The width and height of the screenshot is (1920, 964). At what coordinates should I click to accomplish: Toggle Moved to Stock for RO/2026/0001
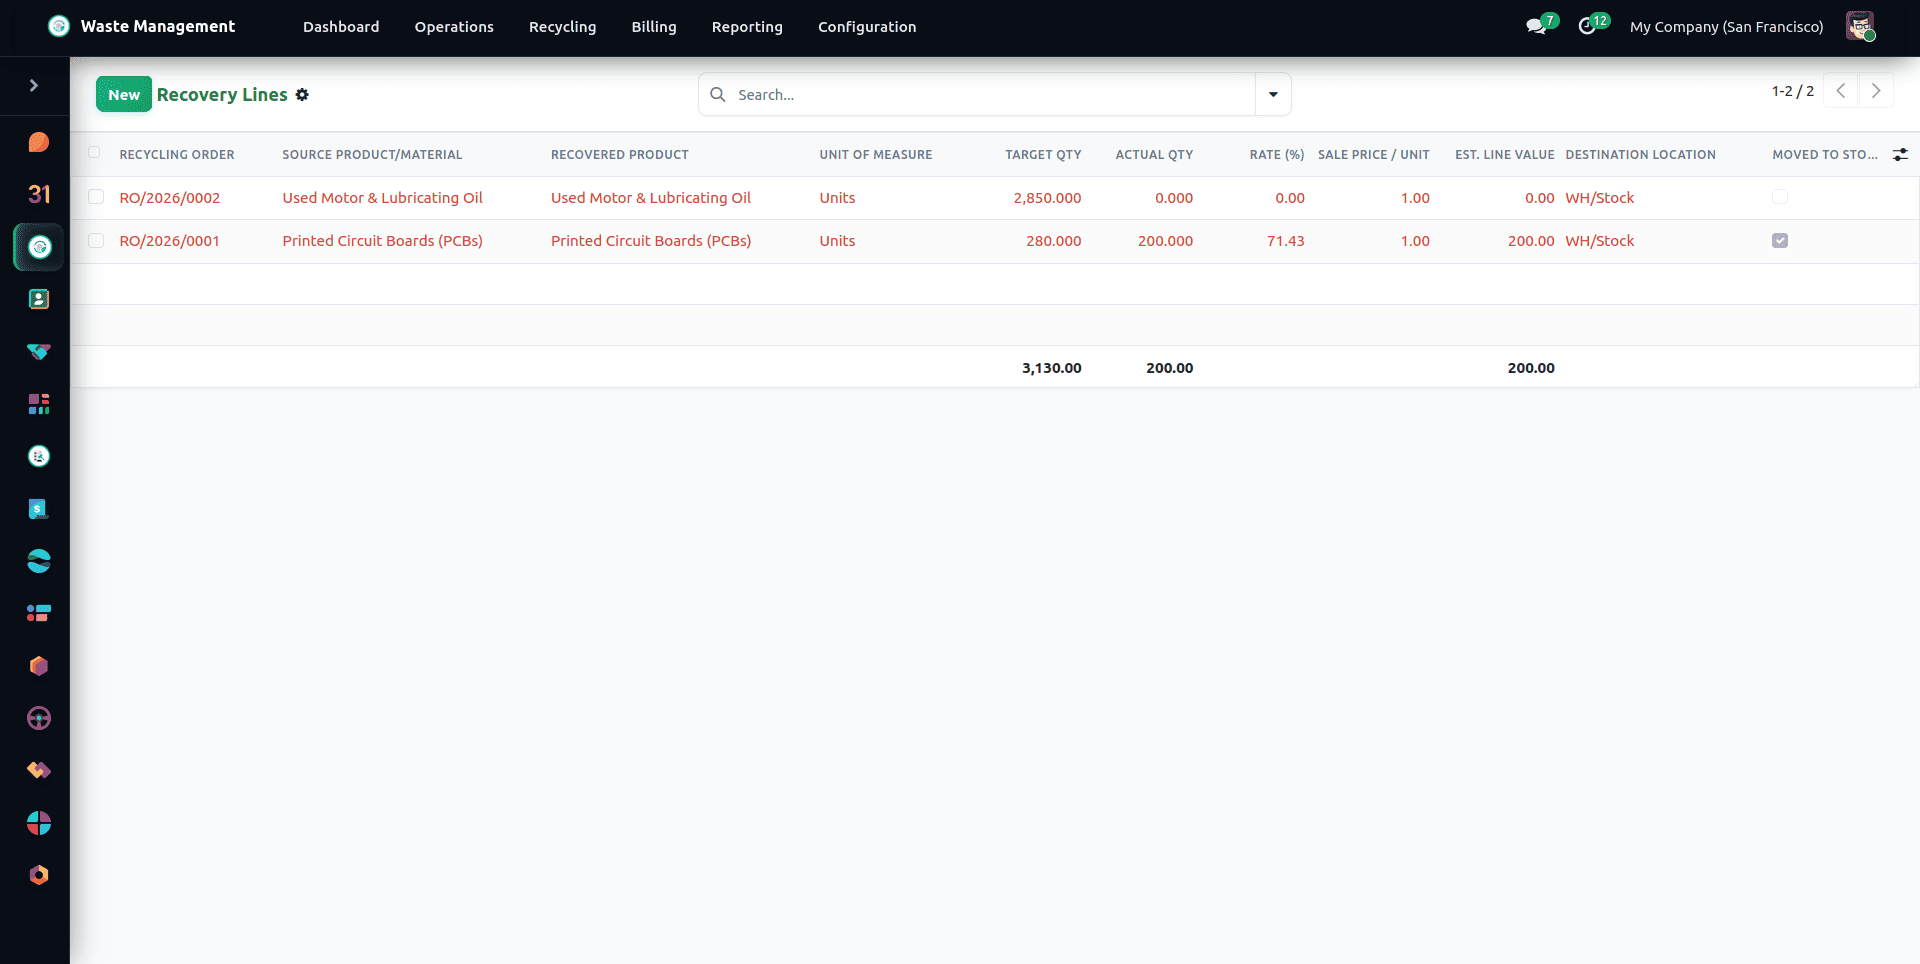(x=1780, y=240)
